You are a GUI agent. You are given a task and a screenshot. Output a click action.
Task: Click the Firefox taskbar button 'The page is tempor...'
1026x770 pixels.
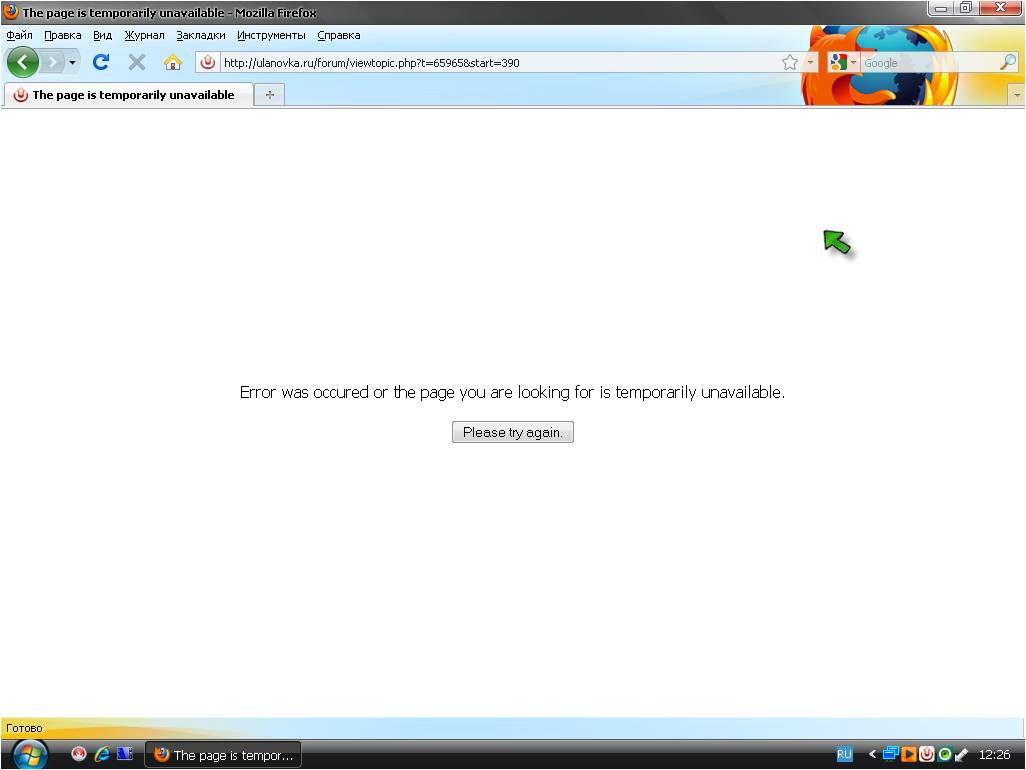click(x=222, y=755)
